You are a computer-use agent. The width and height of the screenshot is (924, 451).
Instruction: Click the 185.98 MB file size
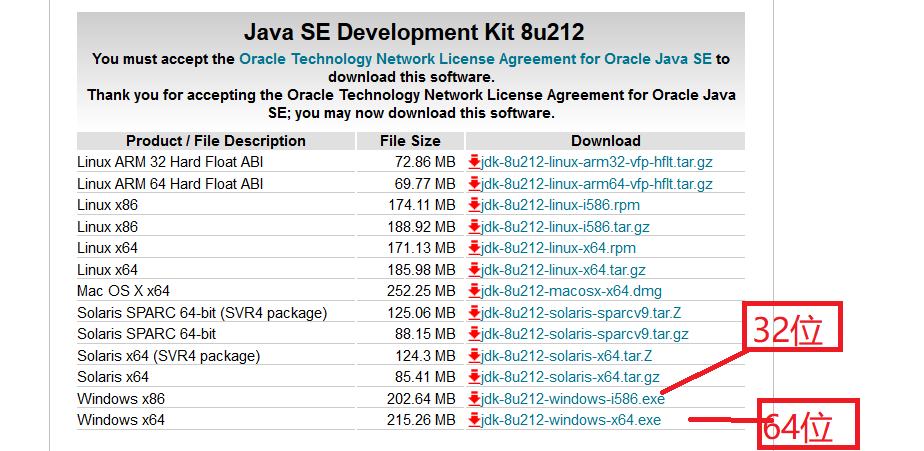point(421,270)
